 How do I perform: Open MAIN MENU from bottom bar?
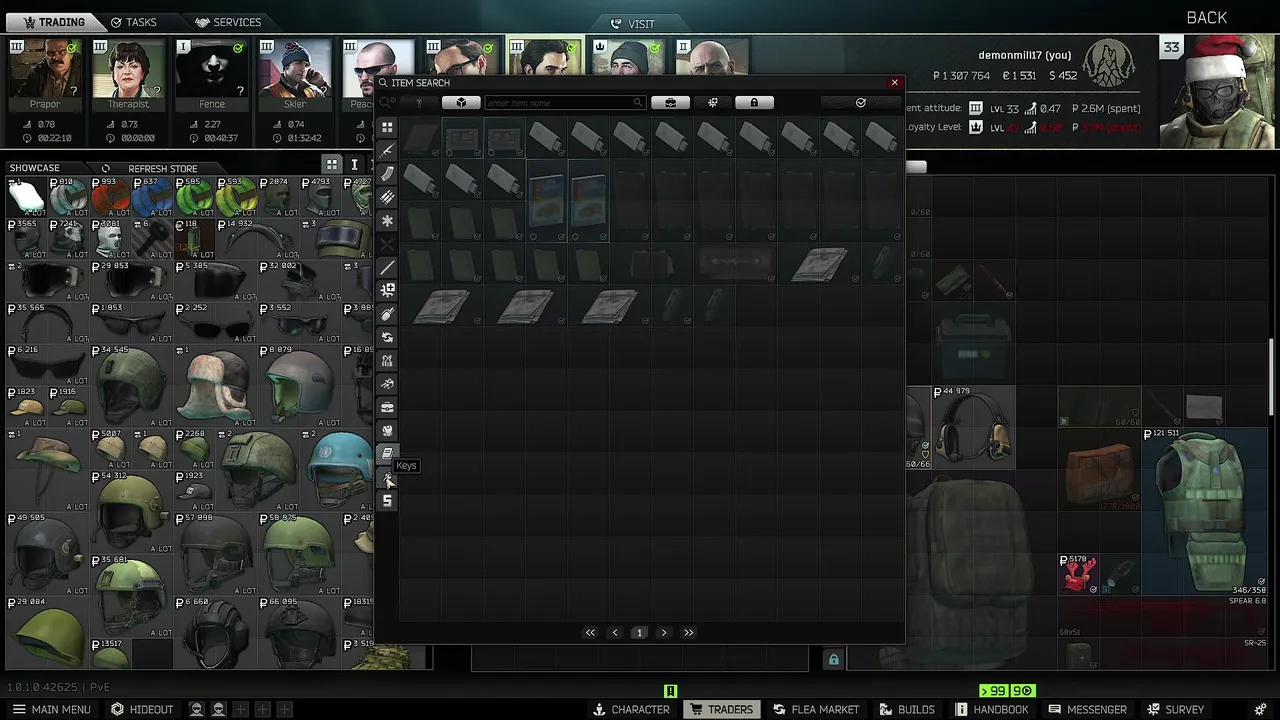[x=50, y=709]
